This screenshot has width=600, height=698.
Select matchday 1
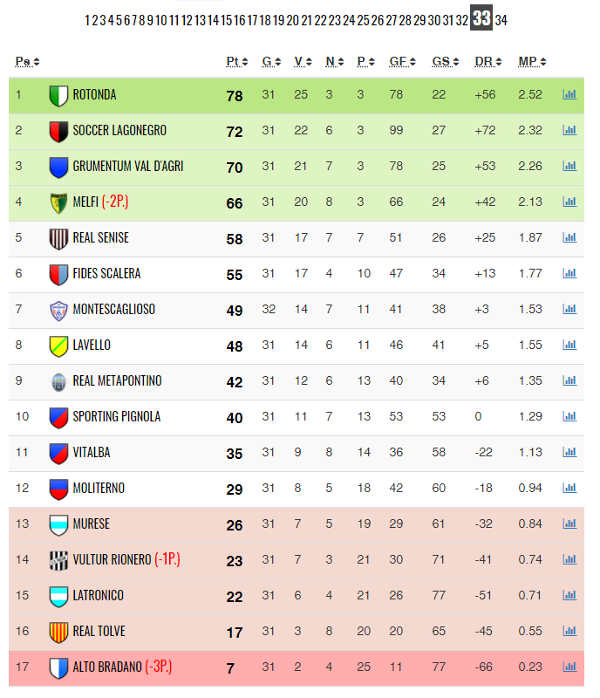click(88, 20)
